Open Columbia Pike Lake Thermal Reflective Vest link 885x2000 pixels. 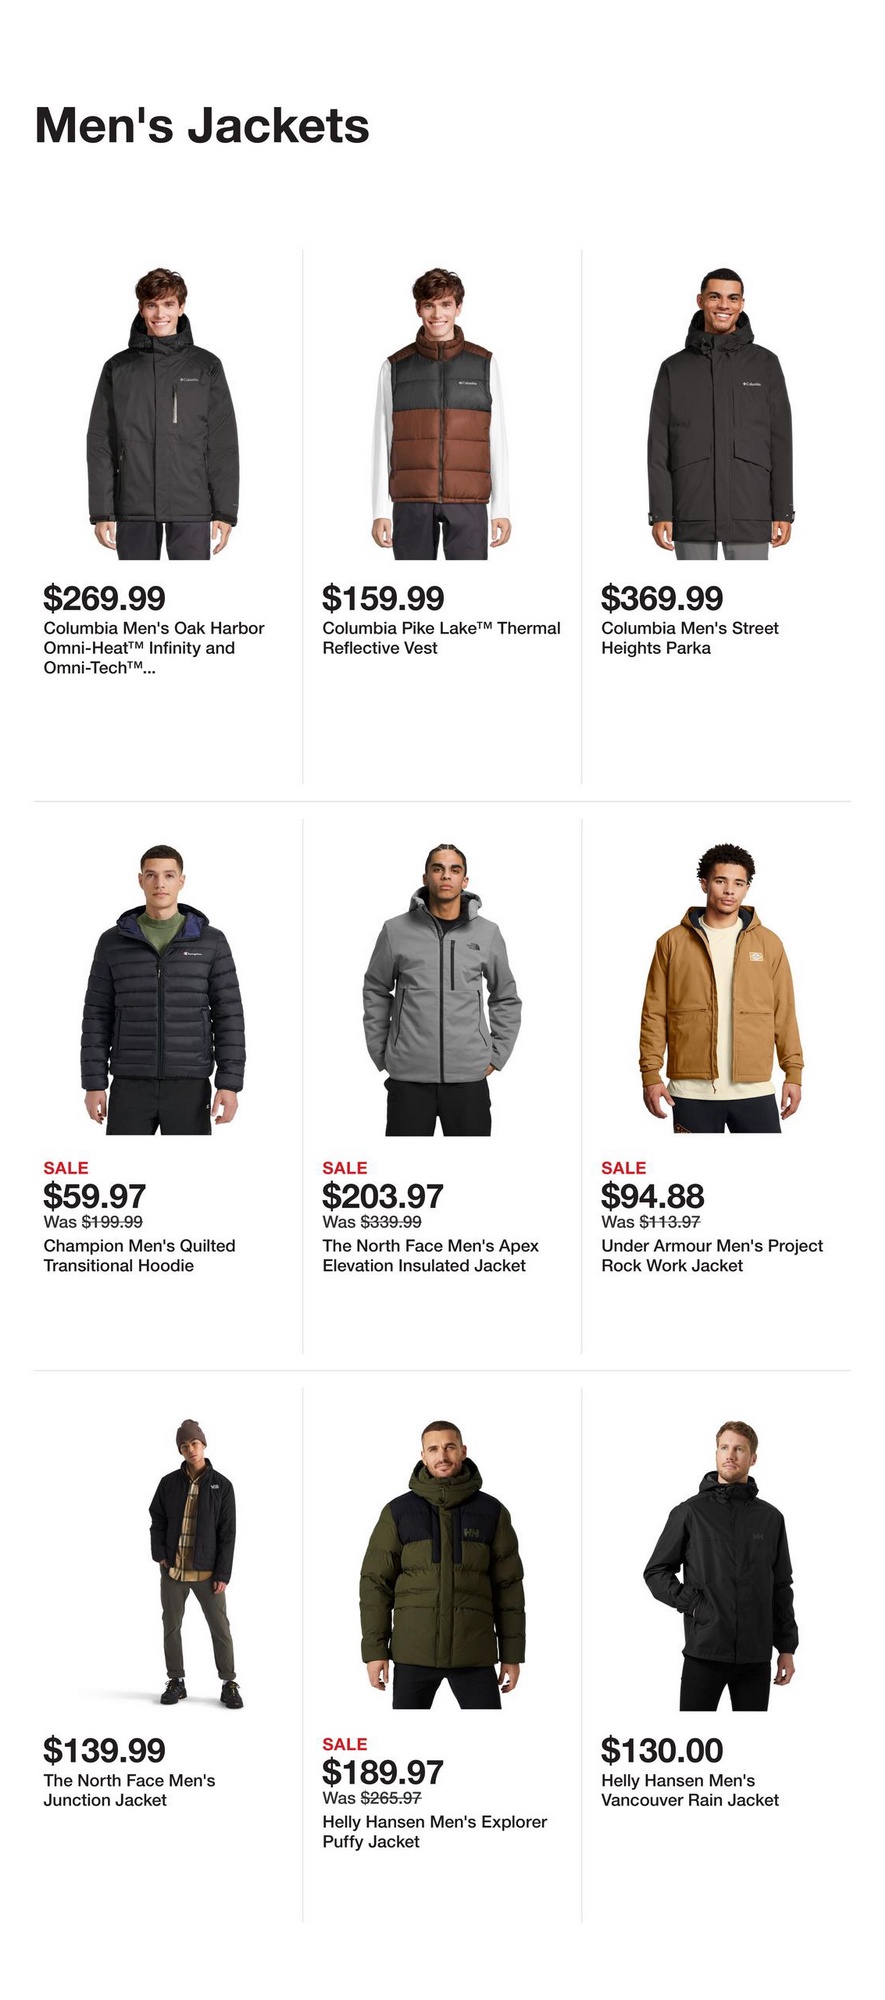441,638
